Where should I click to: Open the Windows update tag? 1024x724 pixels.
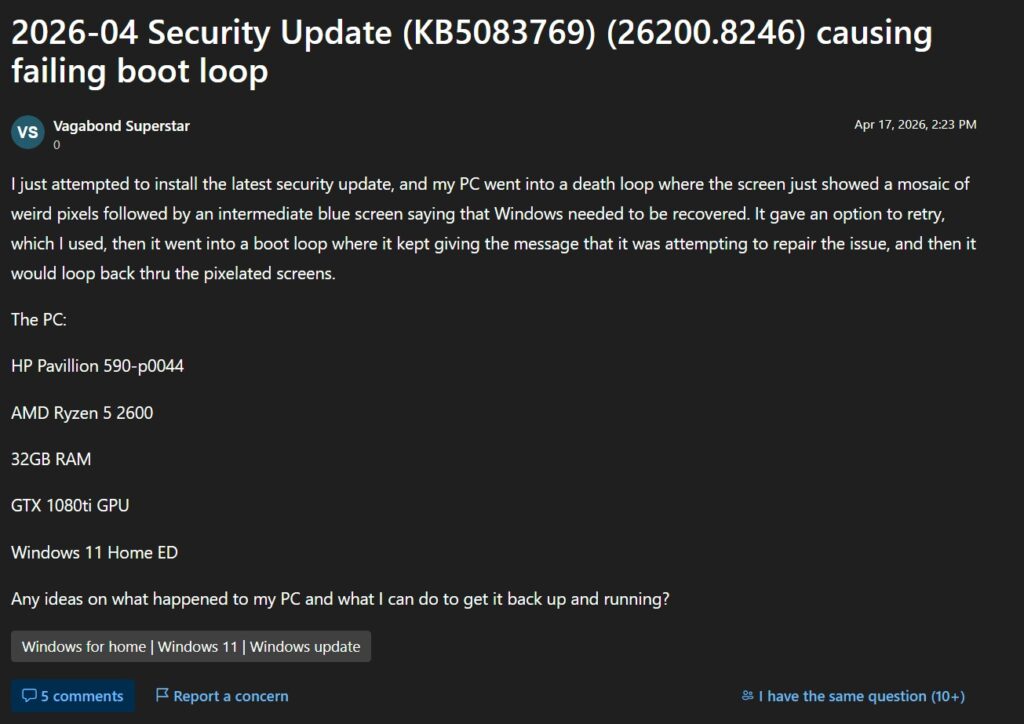click(303, 647)
